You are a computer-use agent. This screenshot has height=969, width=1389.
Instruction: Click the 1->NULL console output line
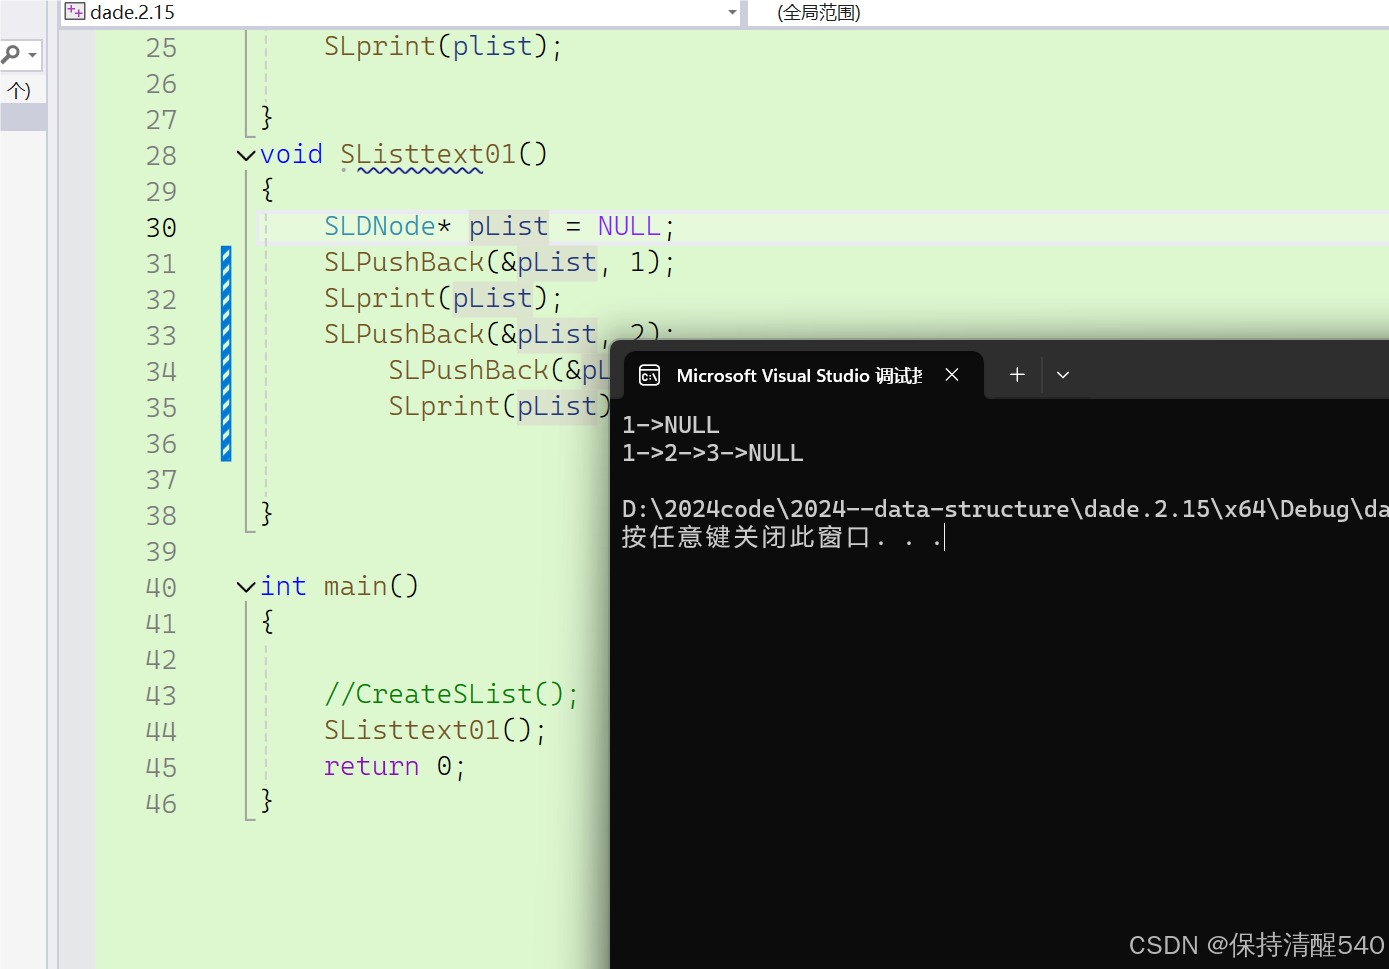tap(671, 425)
